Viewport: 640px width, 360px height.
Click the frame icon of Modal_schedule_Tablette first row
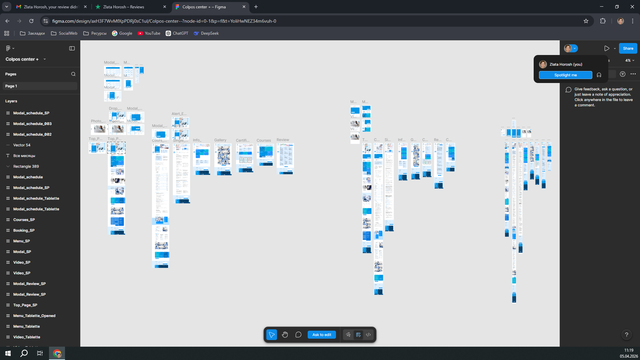pos(8,198)
